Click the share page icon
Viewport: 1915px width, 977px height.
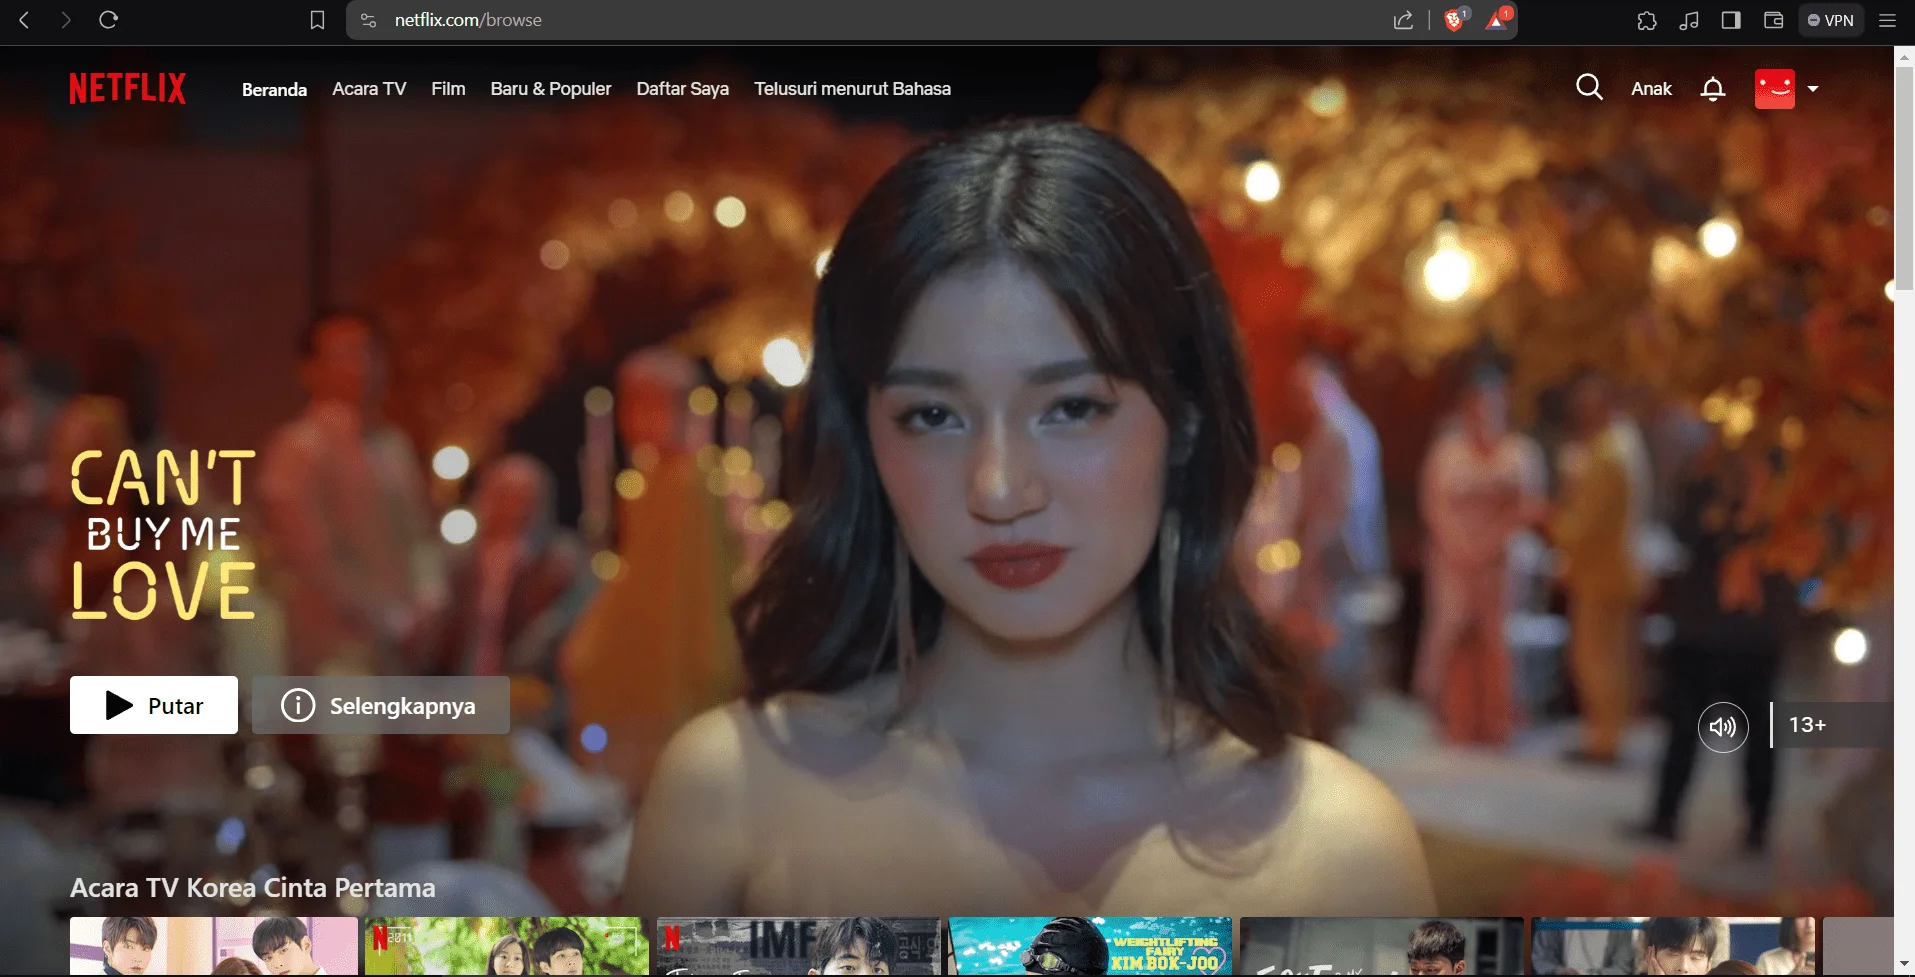[1403, 20]
